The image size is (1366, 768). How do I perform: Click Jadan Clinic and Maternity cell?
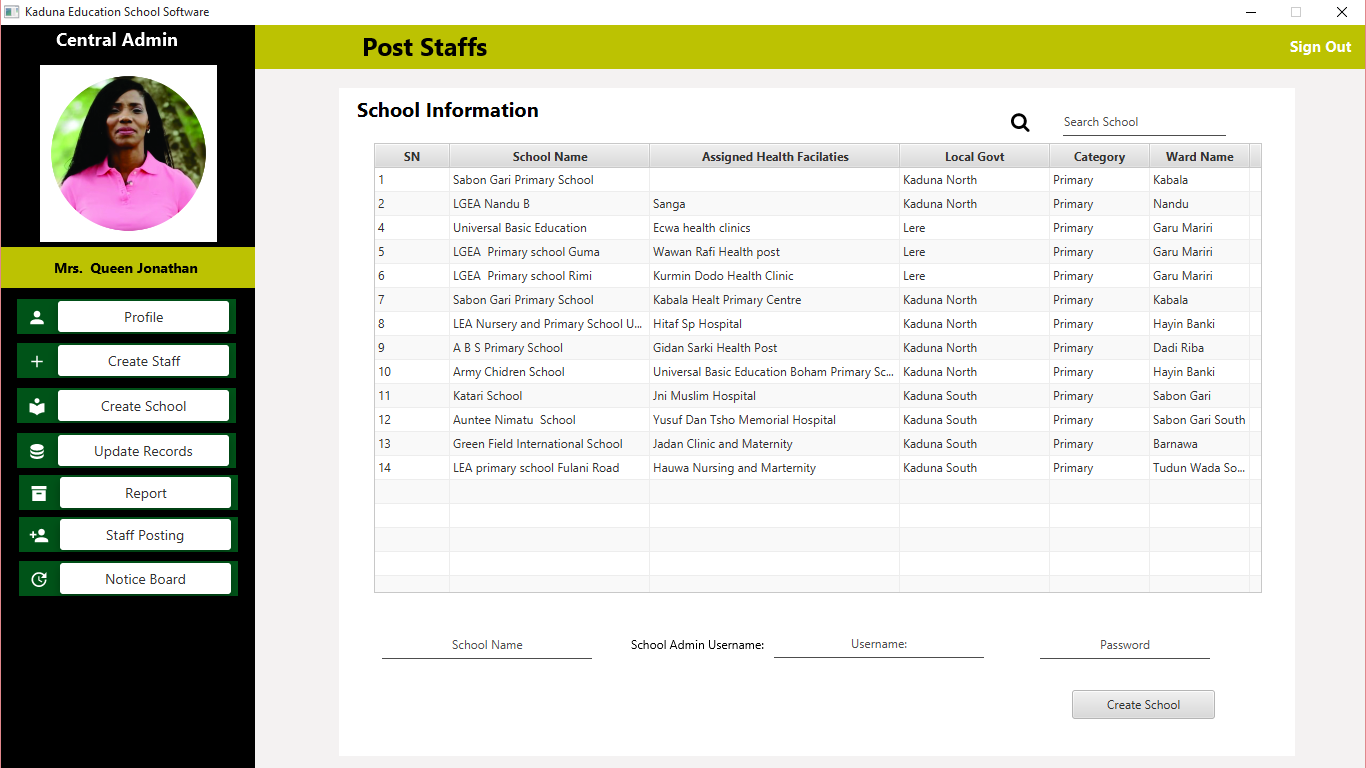pos(775,444)
